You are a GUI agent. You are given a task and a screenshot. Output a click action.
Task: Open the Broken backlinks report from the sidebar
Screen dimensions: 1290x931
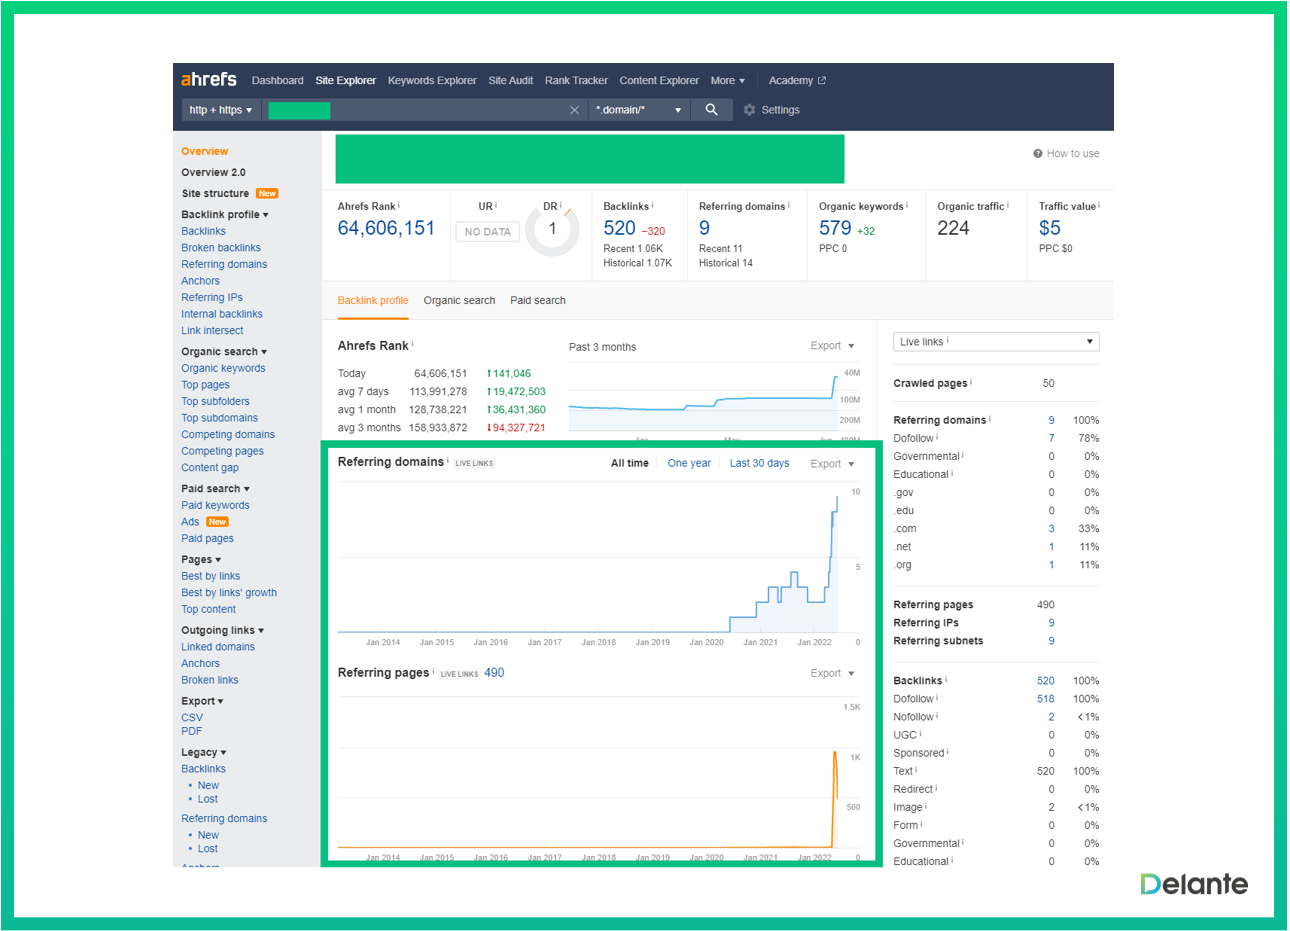pyautogui.click(x=220, y=247)
